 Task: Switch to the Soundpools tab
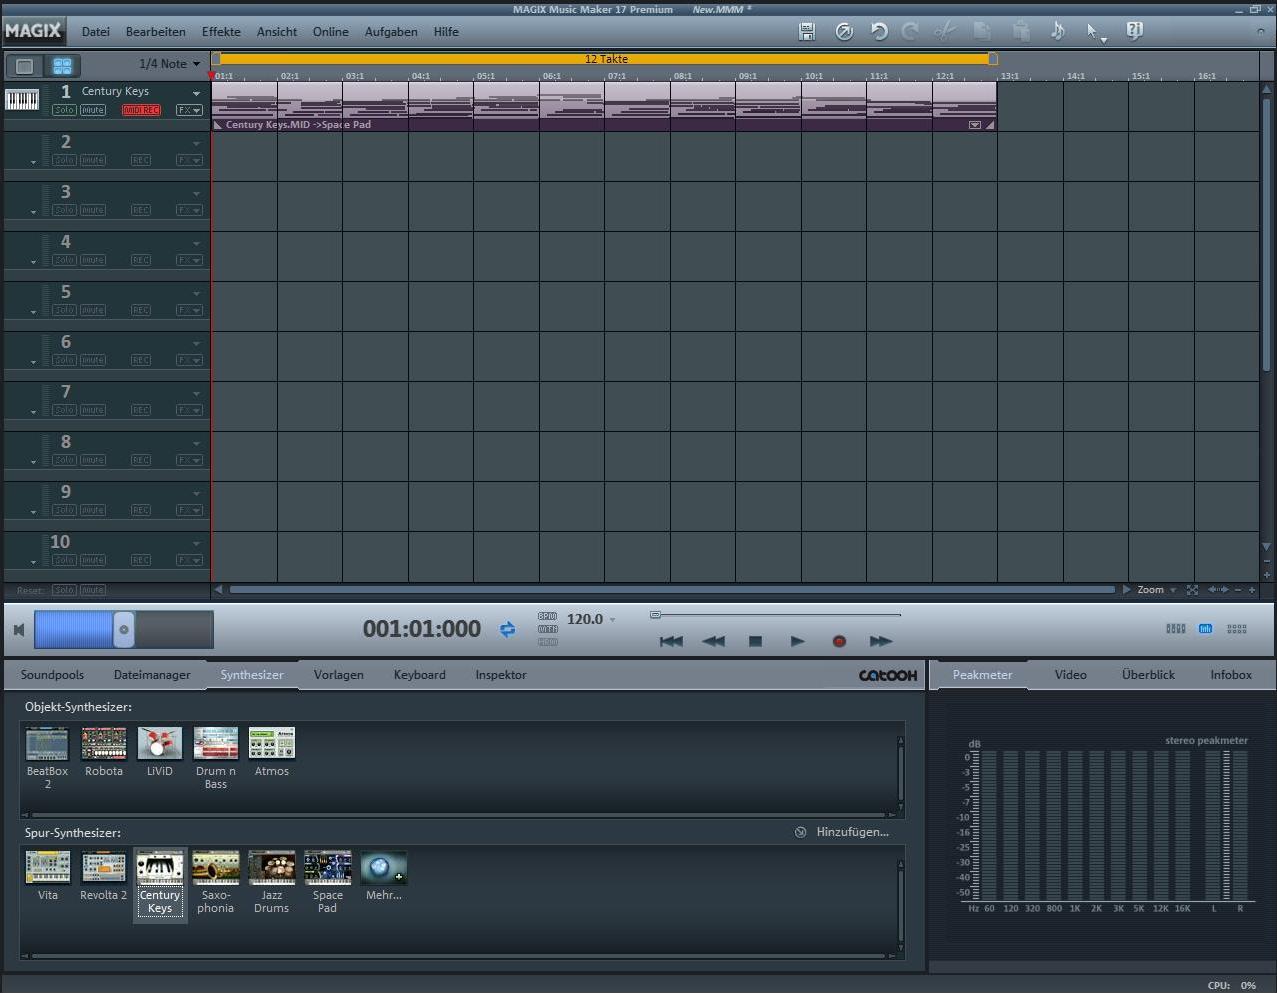pos(52,674)
